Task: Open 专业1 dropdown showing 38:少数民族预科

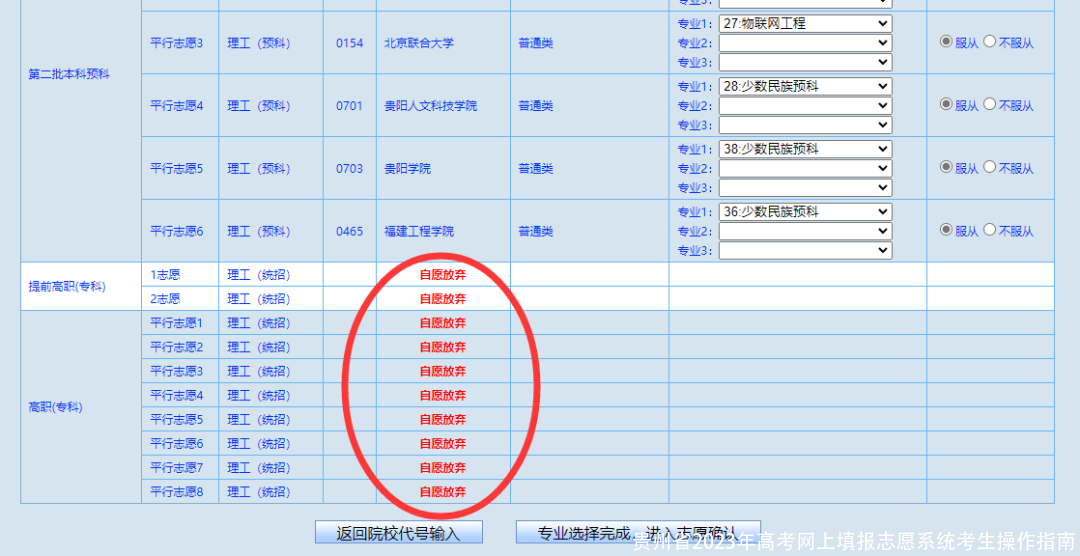Action: pyautogui.click(x=805, y=149)
